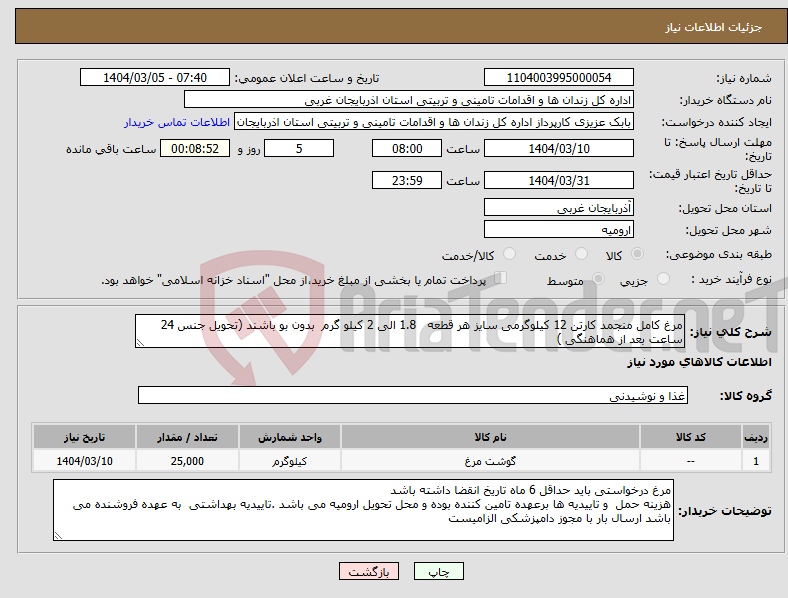Select the کالا/خدمت radio button
The height and width of the screenshot is (598, 788).
click(x=510, y=254)
